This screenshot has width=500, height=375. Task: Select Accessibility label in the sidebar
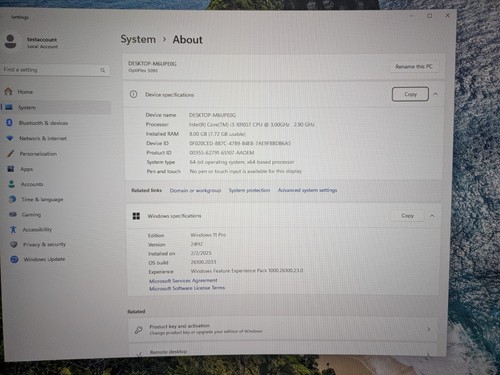point(37,229)
